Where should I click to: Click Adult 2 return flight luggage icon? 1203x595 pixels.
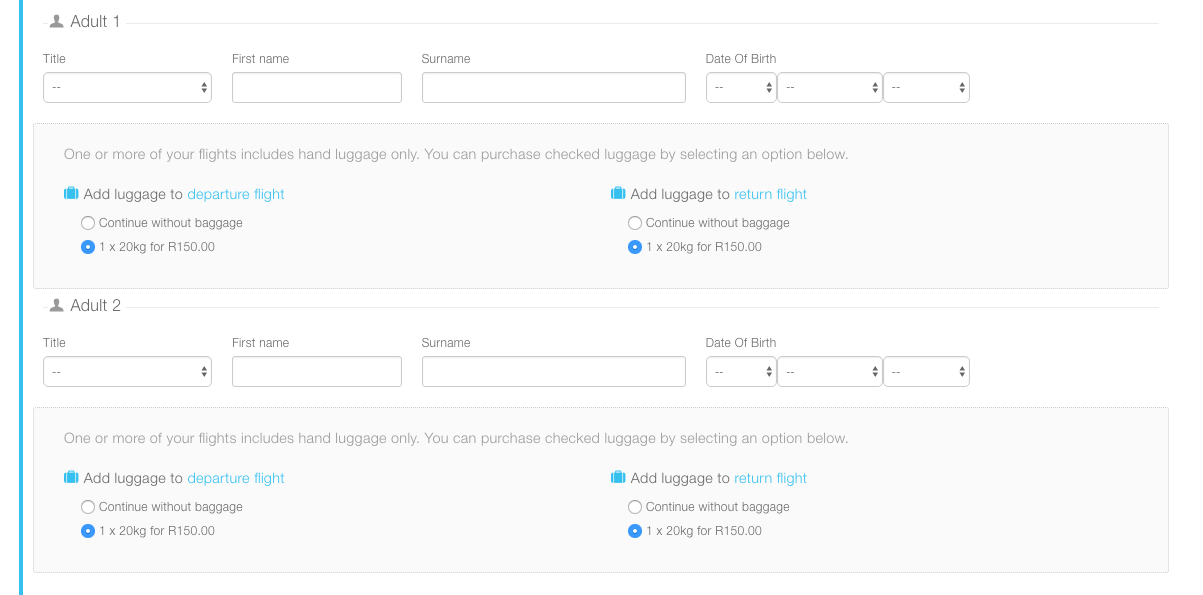(618, 478)
